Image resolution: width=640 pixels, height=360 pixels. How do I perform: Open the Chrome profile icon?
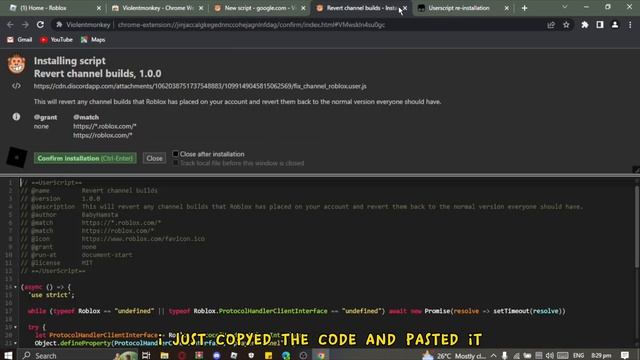(615, 25)
